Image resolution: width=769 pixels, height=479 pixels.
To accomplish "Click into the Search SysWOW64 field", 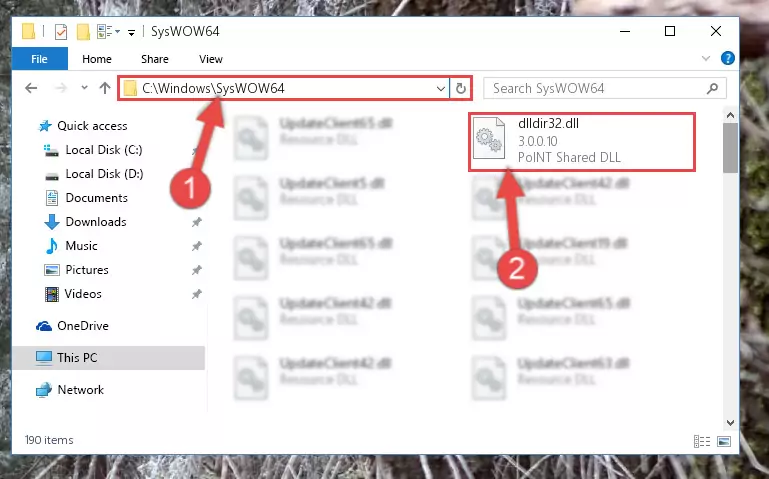I will coord(596,88).
